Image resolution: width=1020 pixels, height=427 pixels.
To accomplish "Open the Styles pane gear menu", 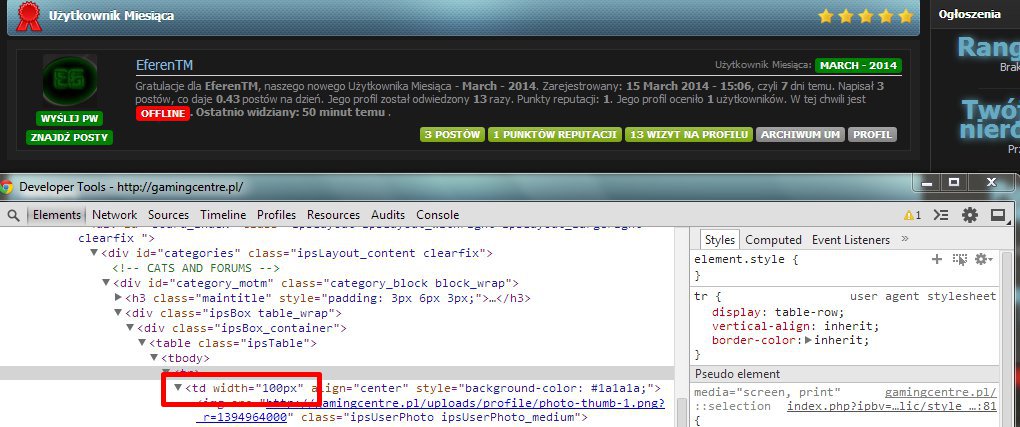I will (x=982, y=259).
